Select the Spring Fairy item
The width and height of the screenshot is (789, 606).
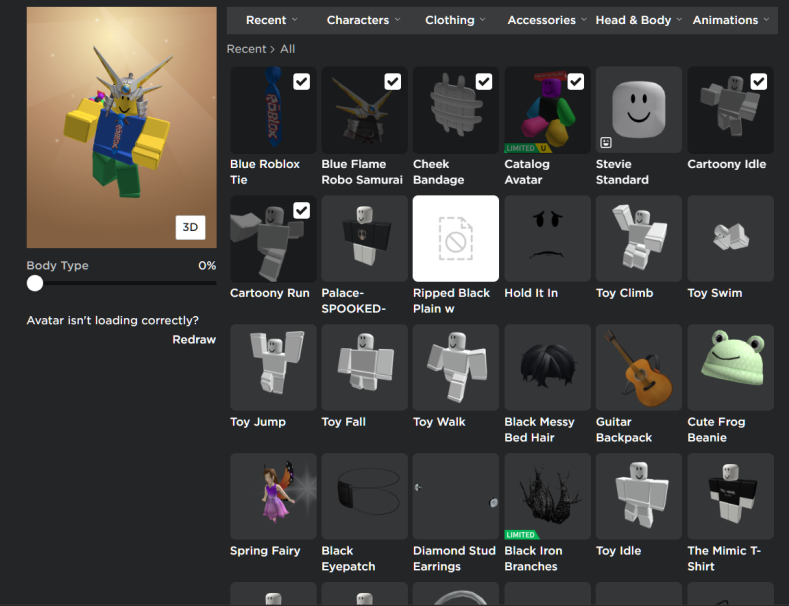click(273, 496)
